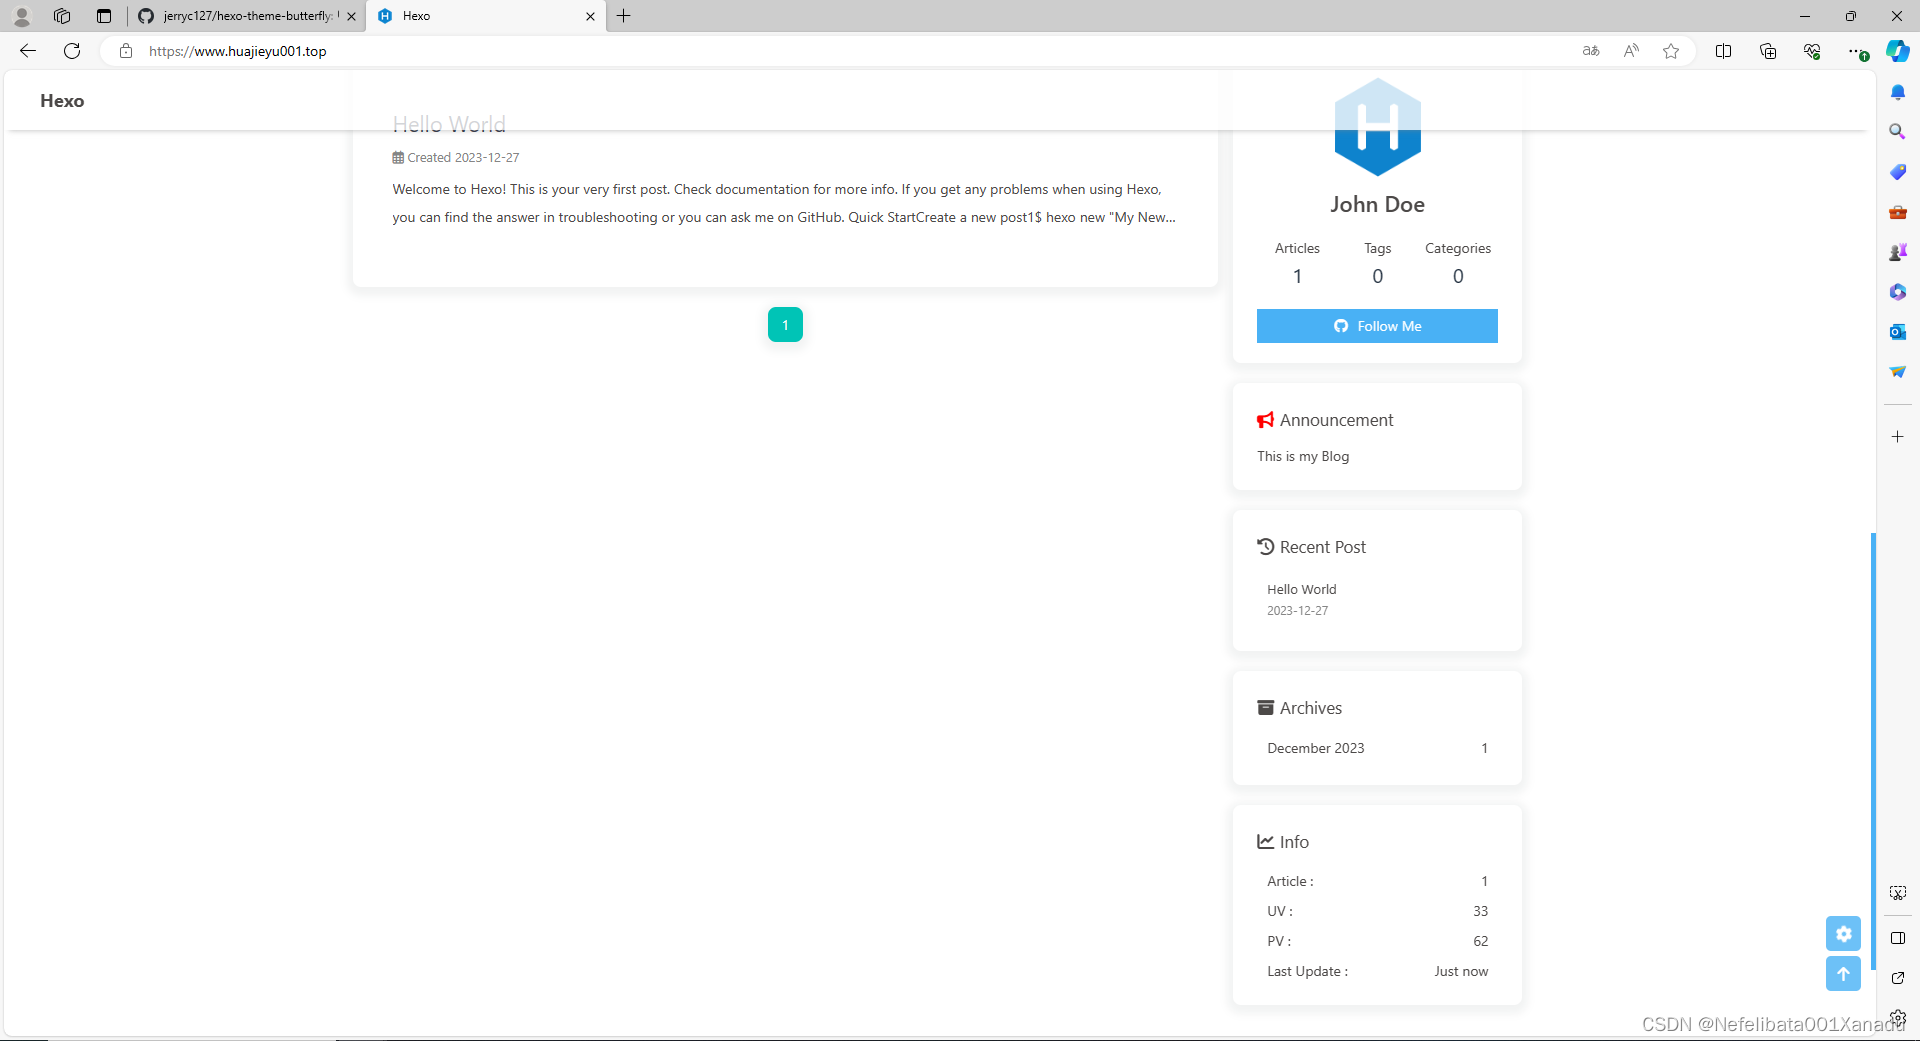Open Tags count link

(1377, 263)
